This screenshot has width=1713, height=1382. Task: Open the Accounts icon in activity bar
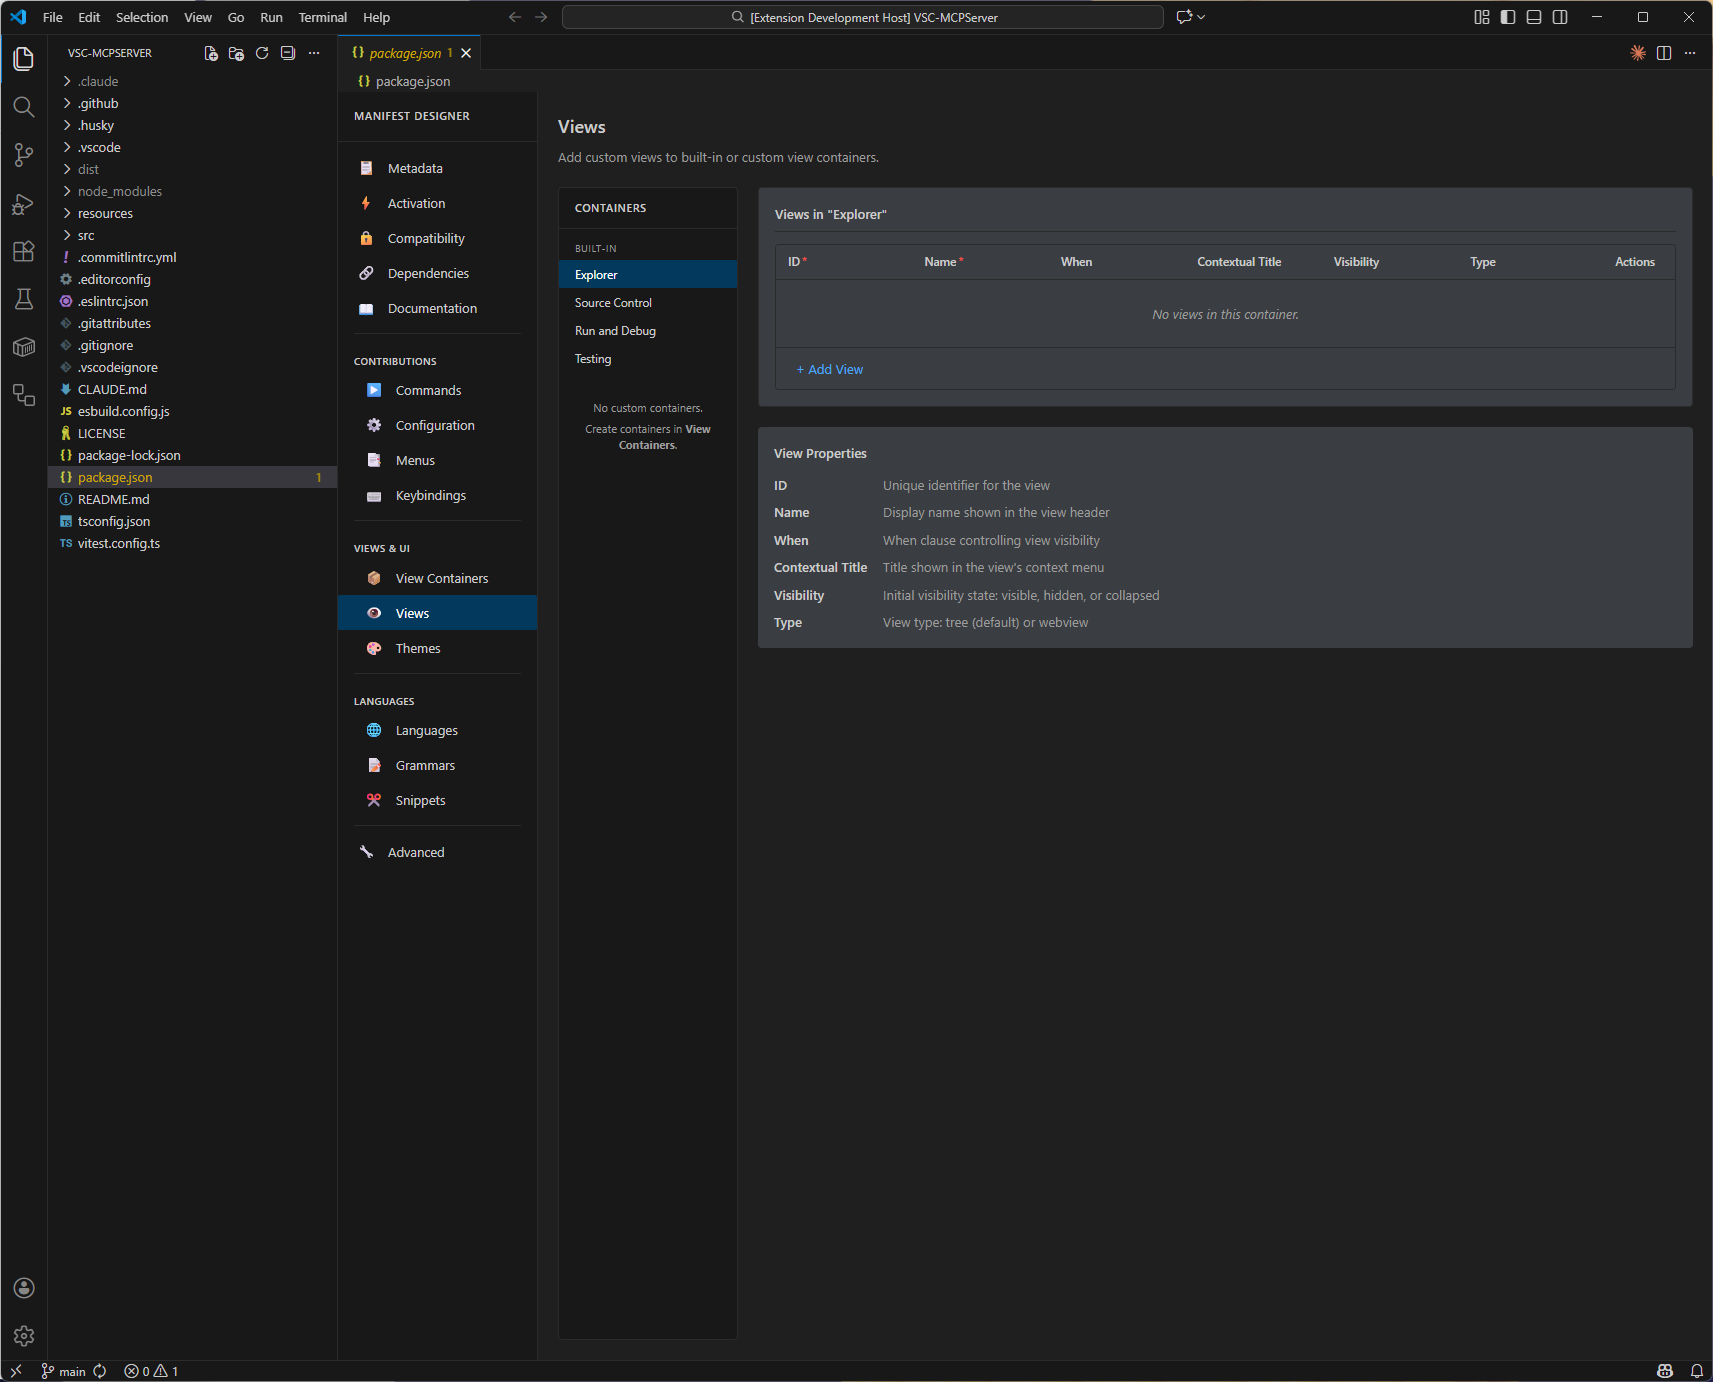24,1288
